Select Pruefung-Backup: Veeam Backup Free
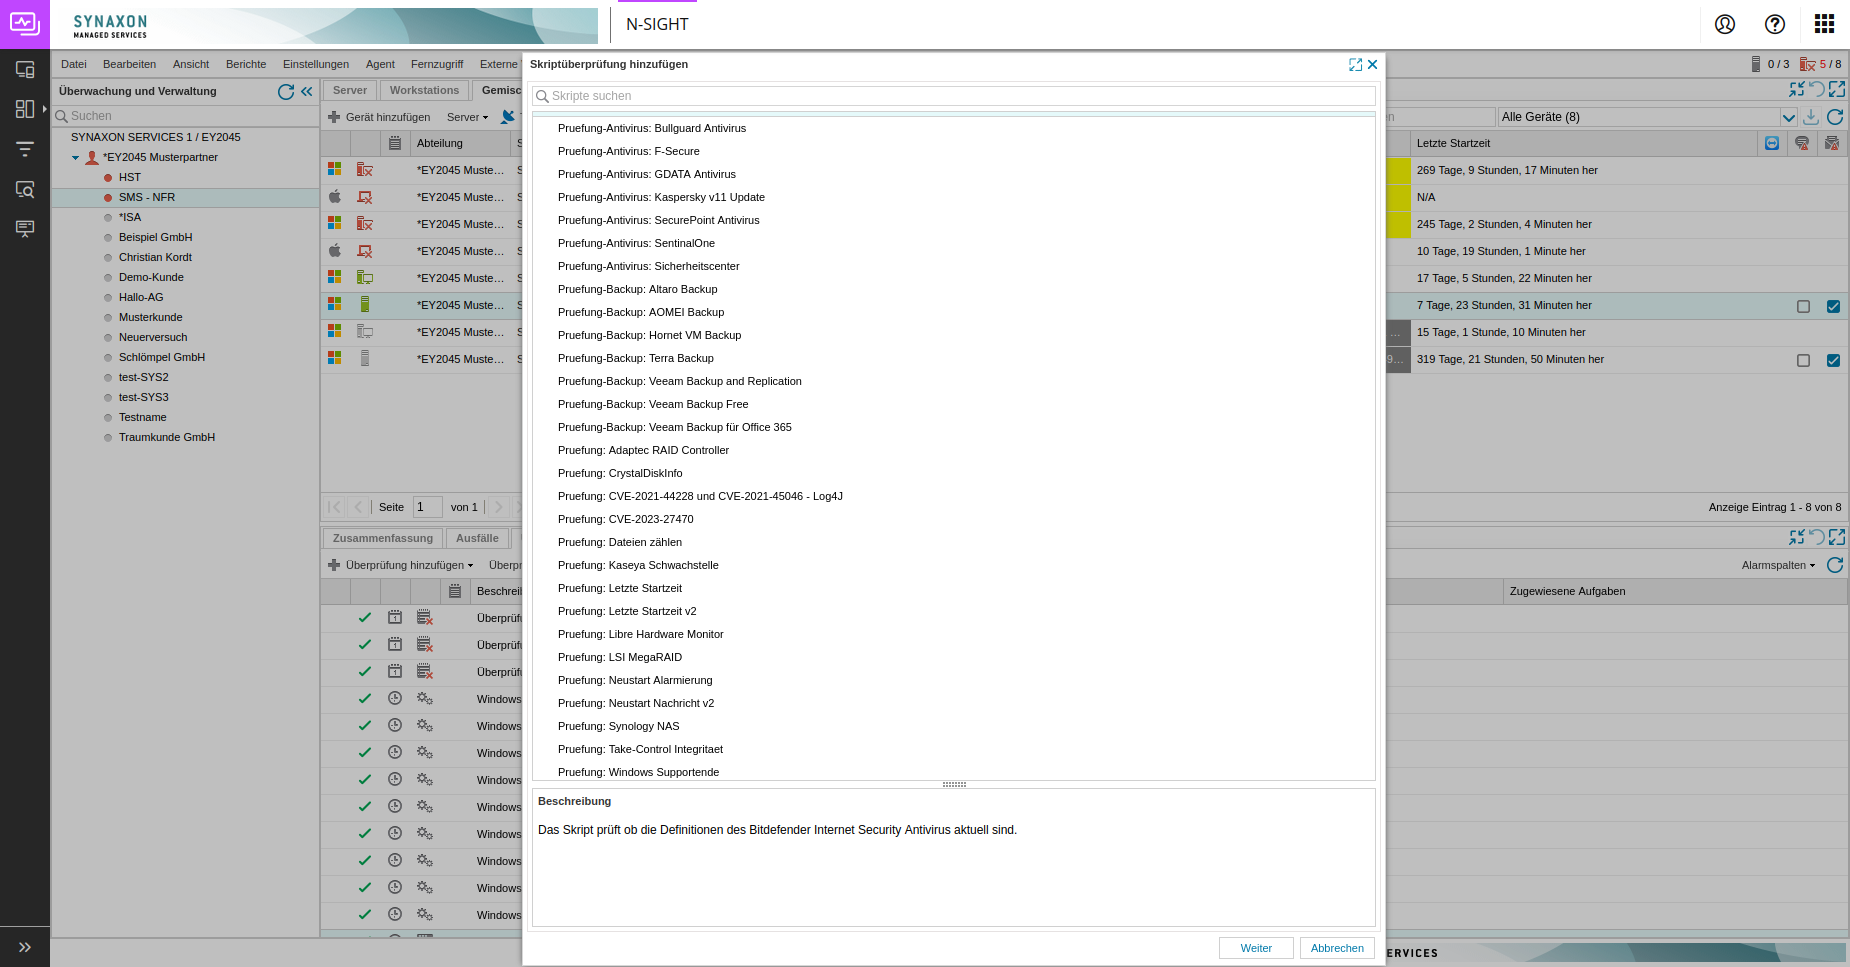The image size is (1850, 967). click(653, 404)
